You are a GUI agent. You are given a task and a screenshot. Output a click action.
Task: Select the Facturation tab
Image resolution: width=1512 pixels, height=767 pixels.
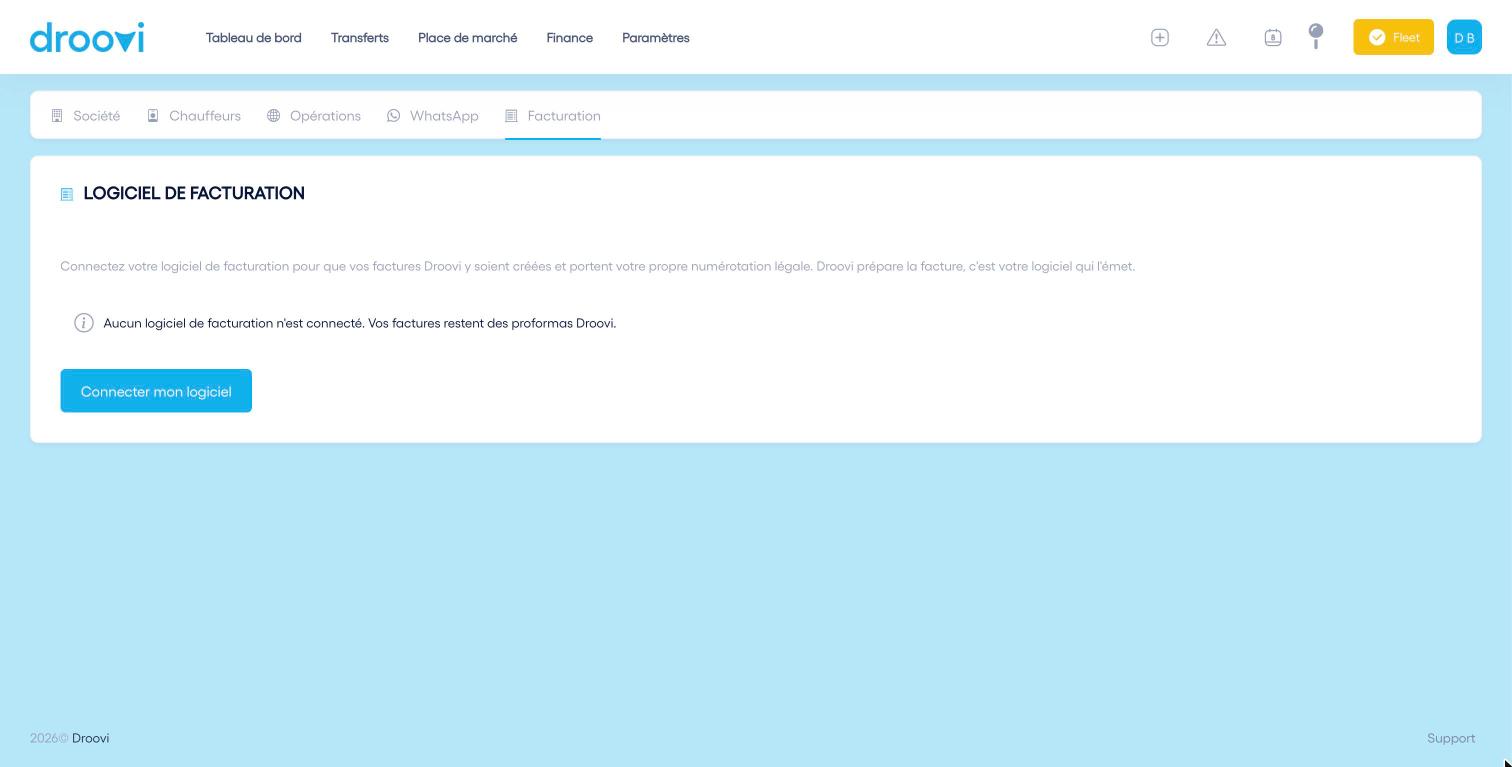tap(553, 116)
